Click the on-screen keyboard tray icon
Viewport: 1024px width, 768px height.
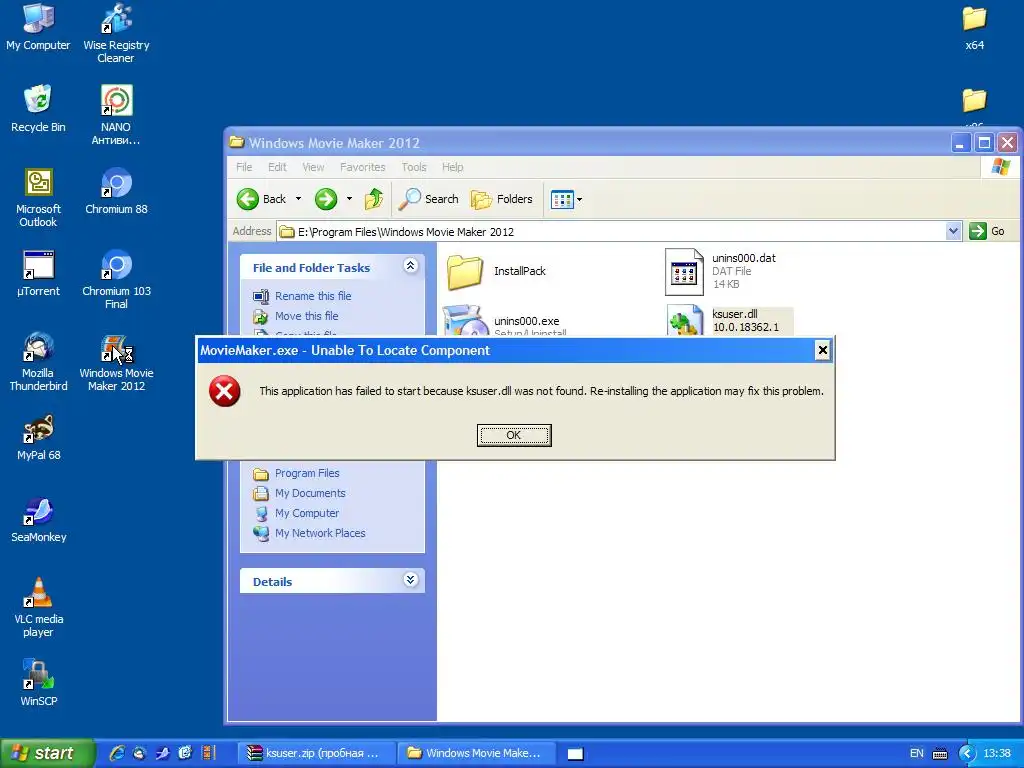click(x=940, y=753)
